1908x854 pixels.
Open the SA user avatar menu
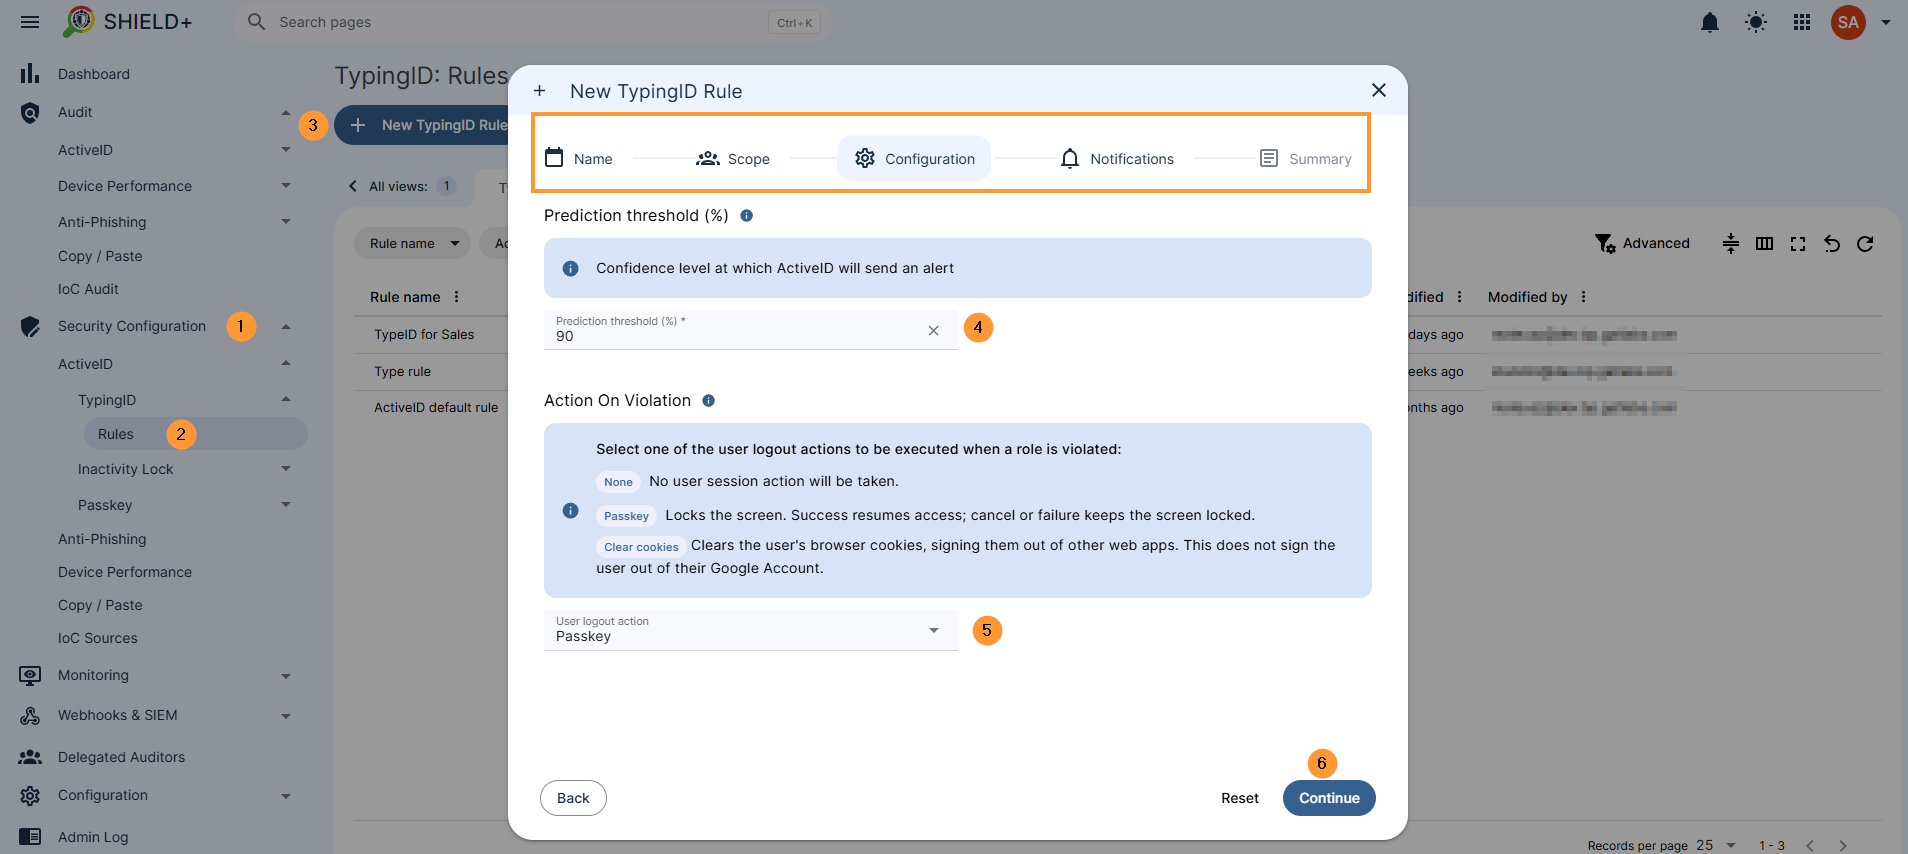(x=1848, y=22)
